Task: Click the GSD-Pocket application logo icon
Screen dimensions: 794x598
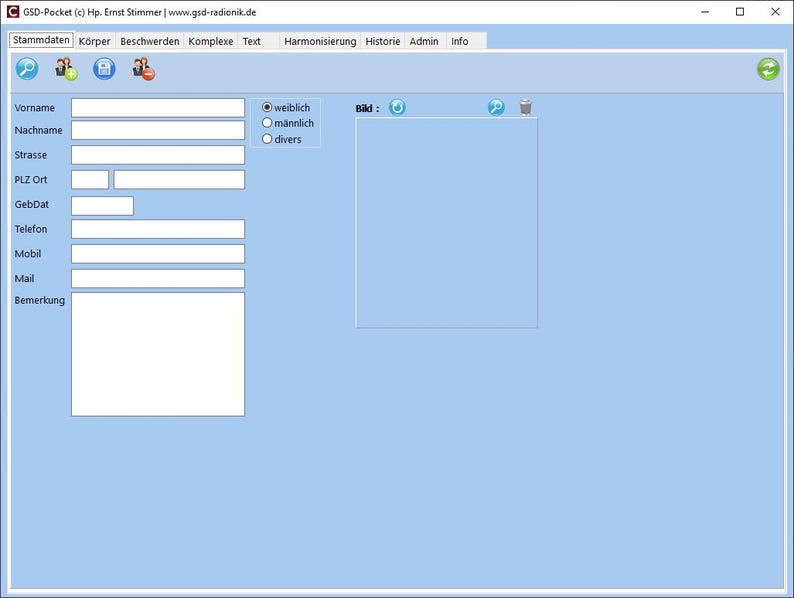Action: pyautogui.click(x=13, y=12)
